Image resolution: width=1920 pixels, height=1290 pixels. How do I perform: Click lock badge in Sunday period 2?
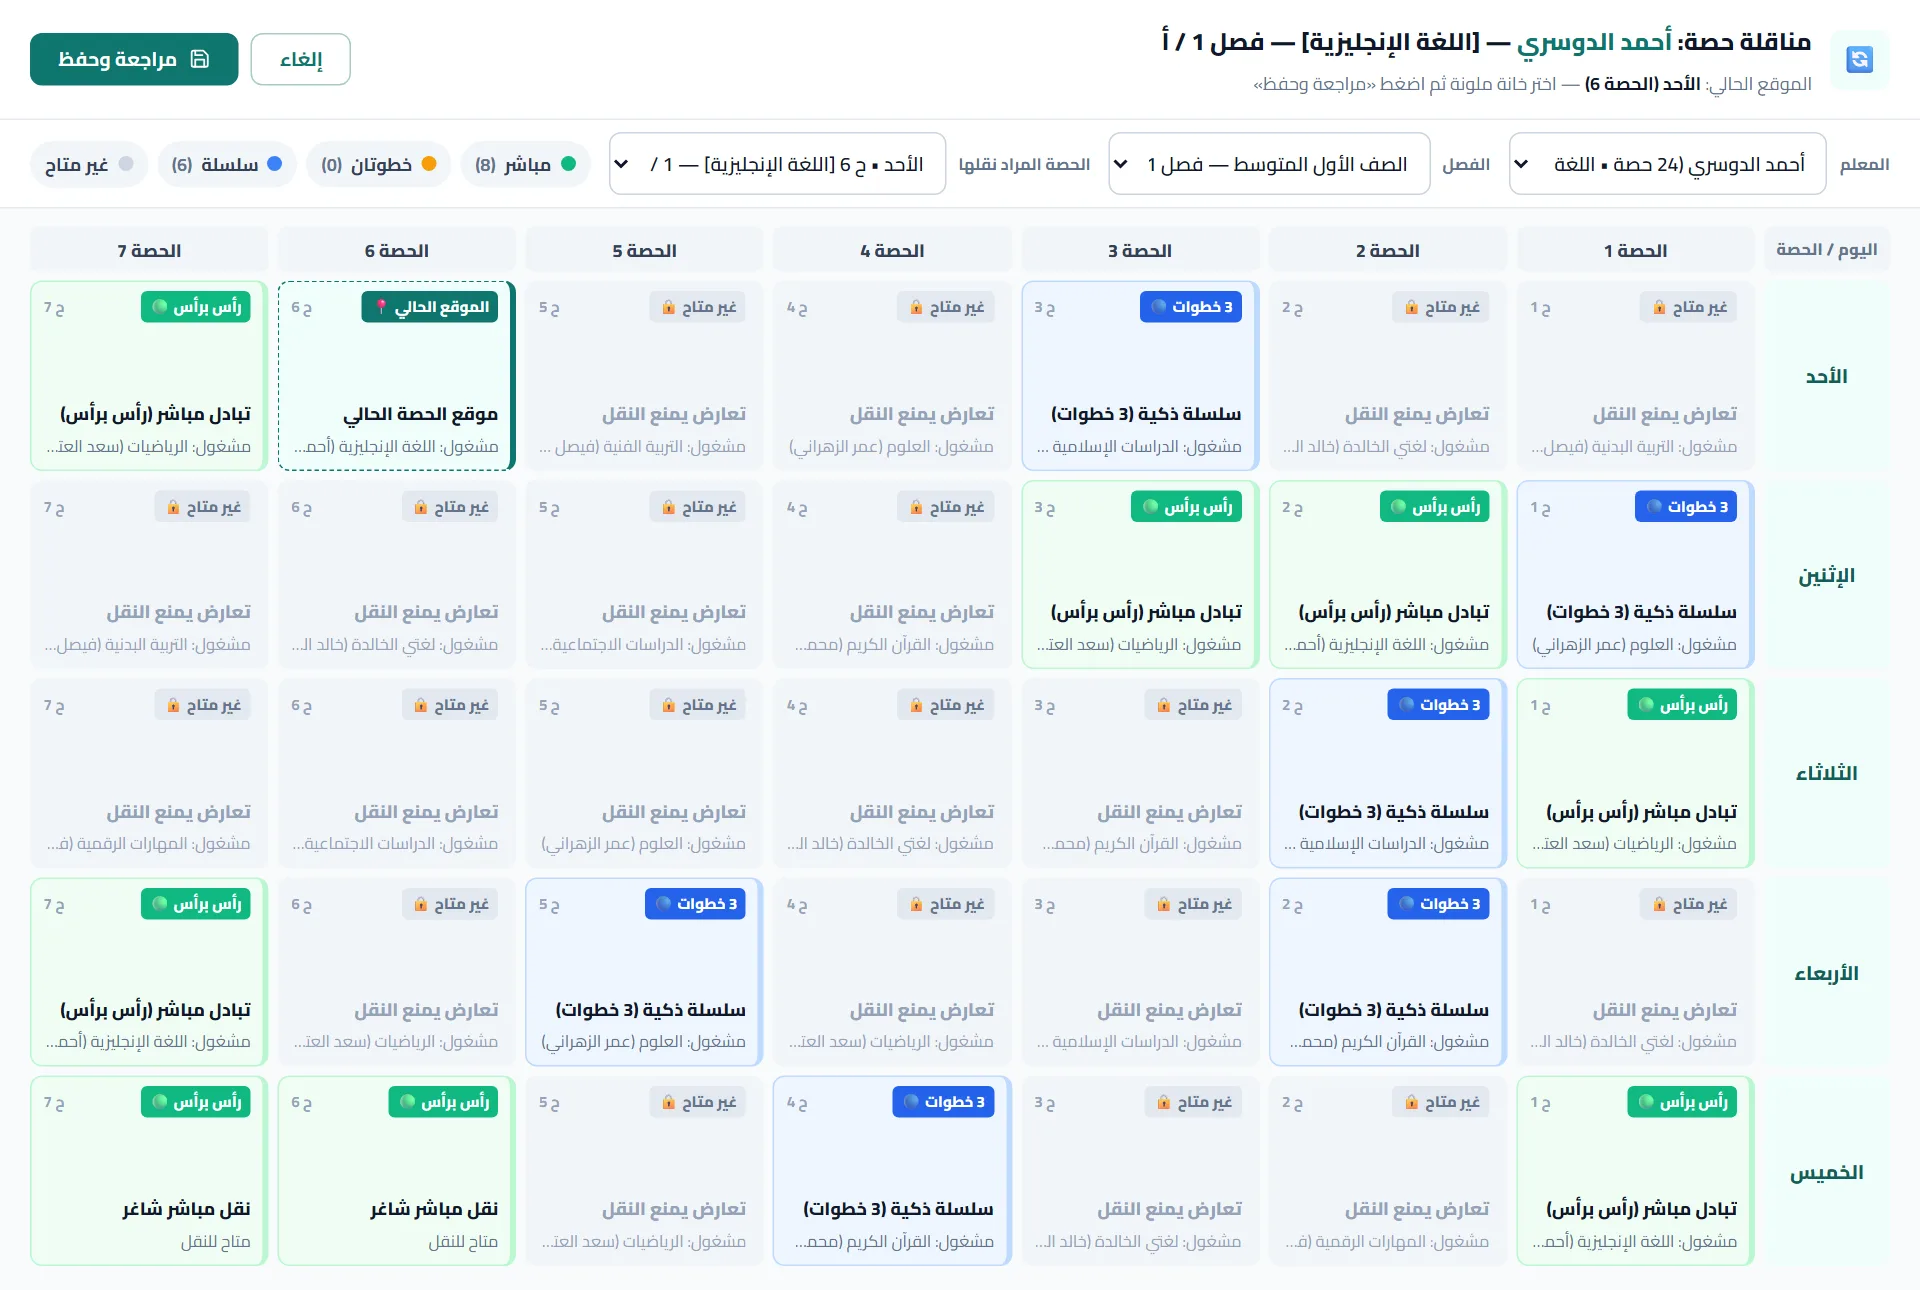coord(1441,307)
